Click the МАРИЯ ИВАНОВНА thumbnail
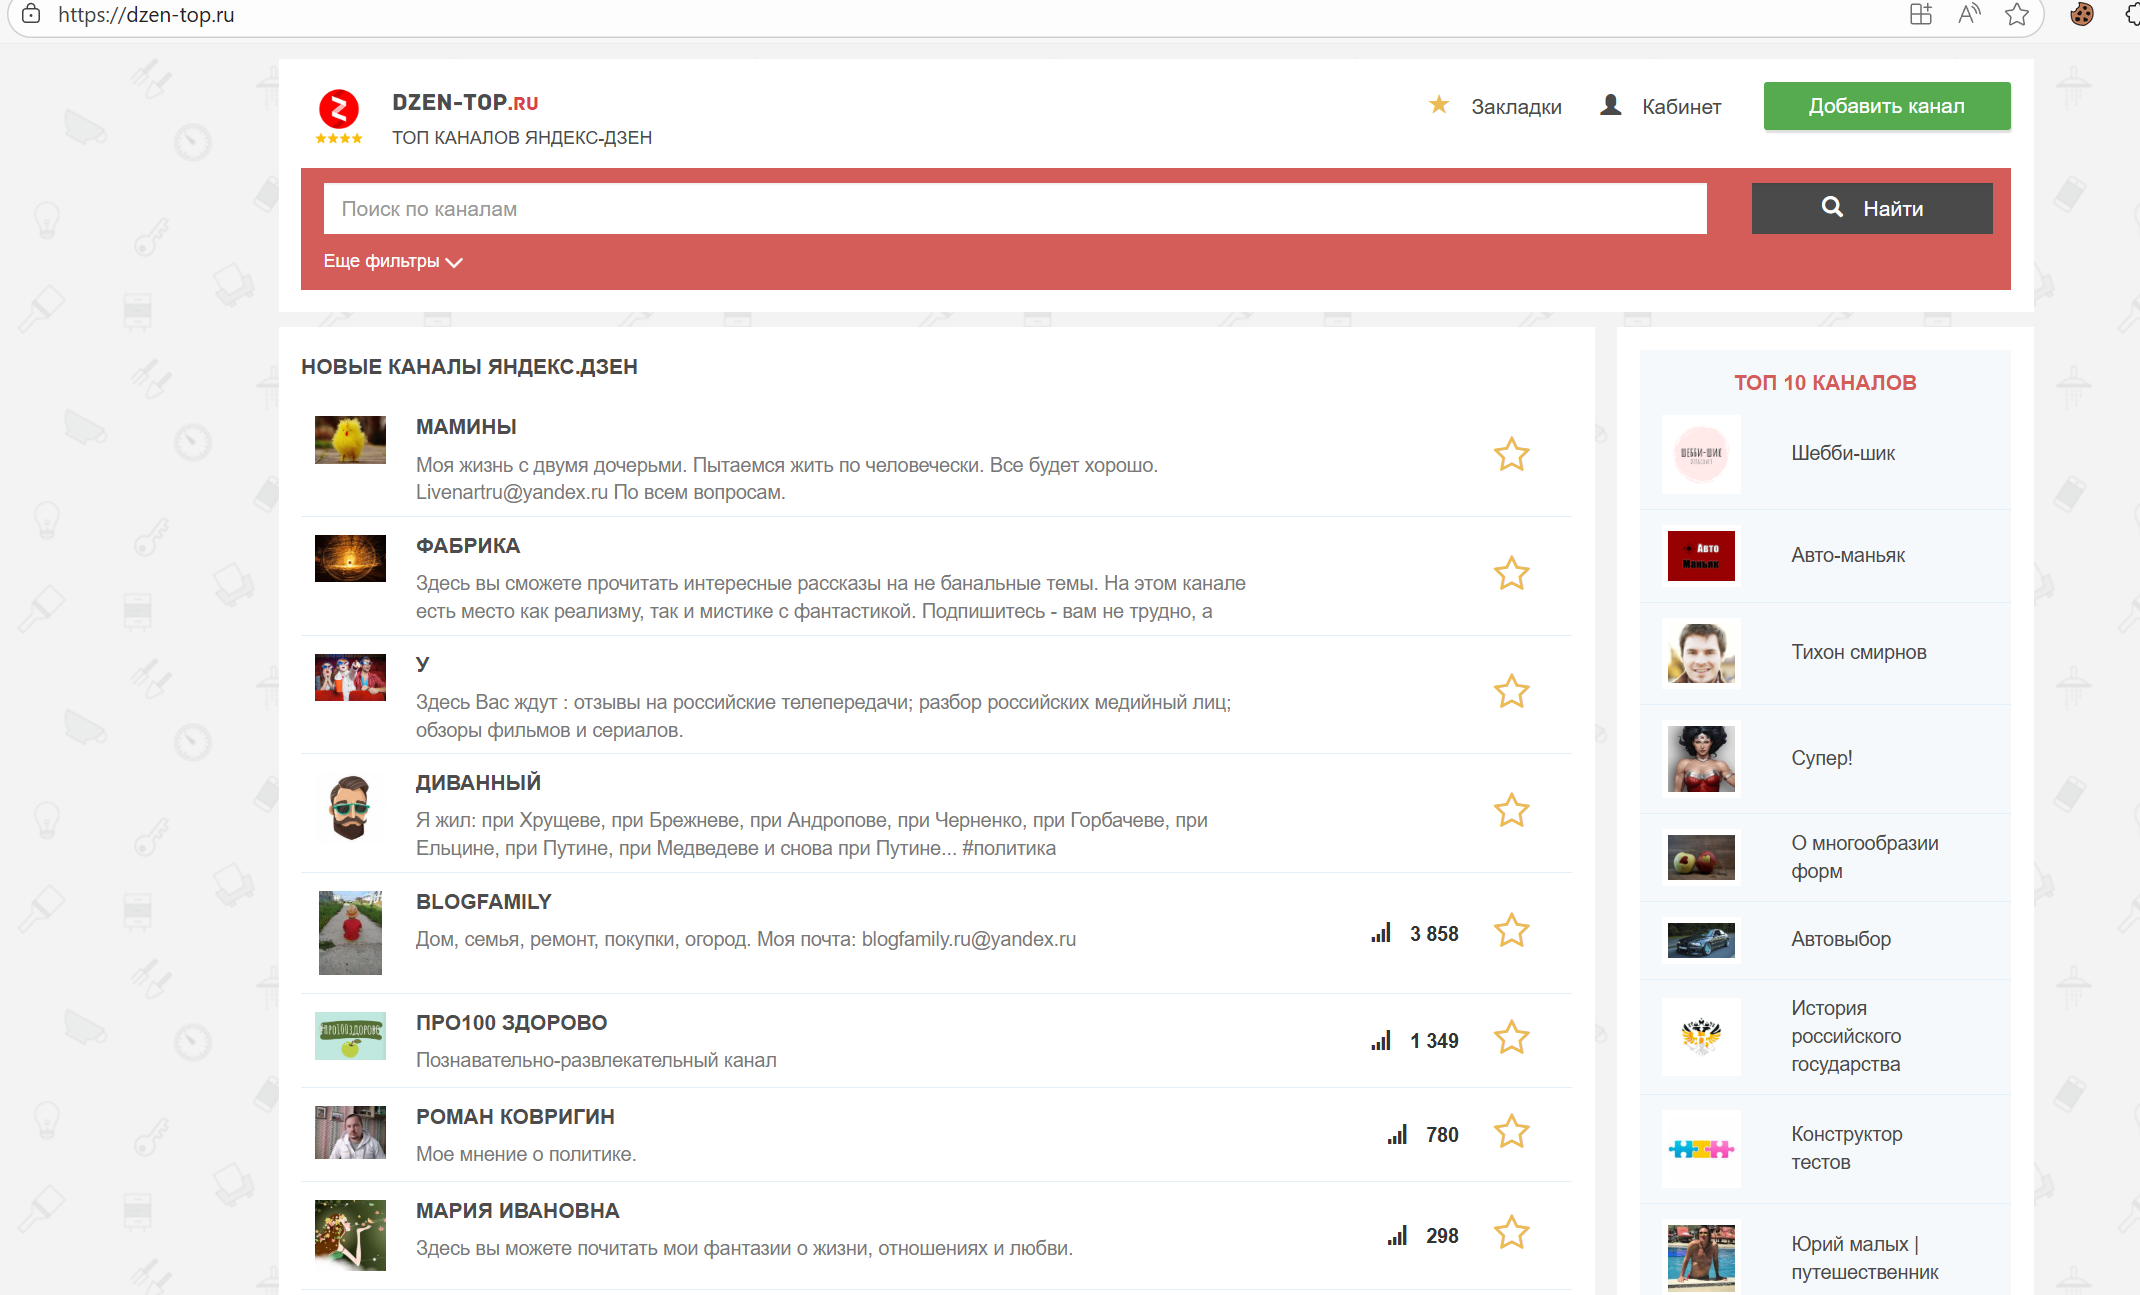Viewport: 2140px width, 1295px height. pos(350,1235)
